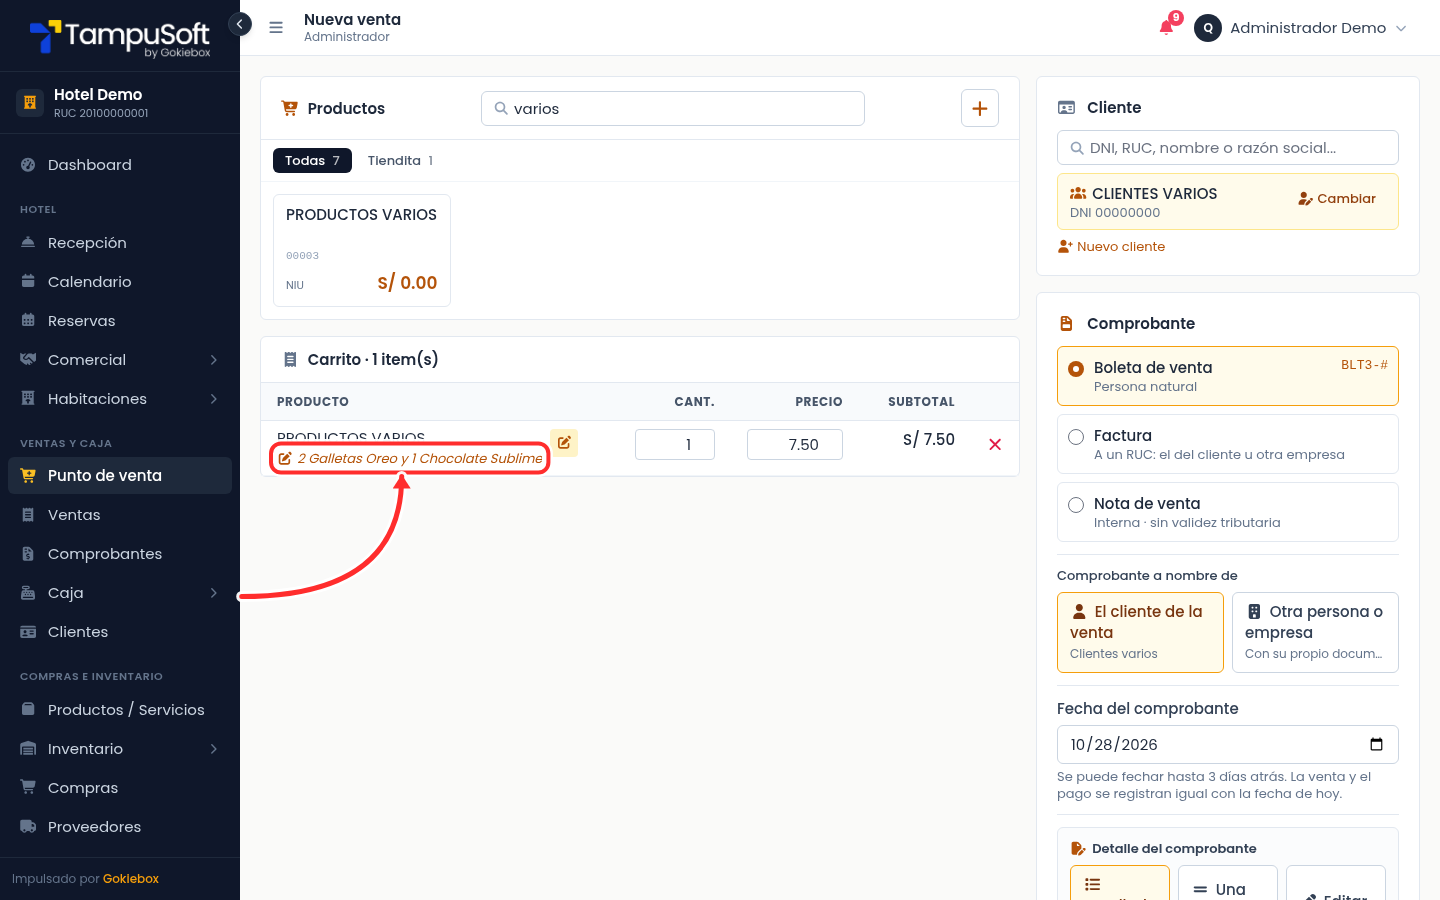The width and height of the screenshot is (1440, 900).
Task: Expand the Inventario submenu
Action: pos(120,749)
